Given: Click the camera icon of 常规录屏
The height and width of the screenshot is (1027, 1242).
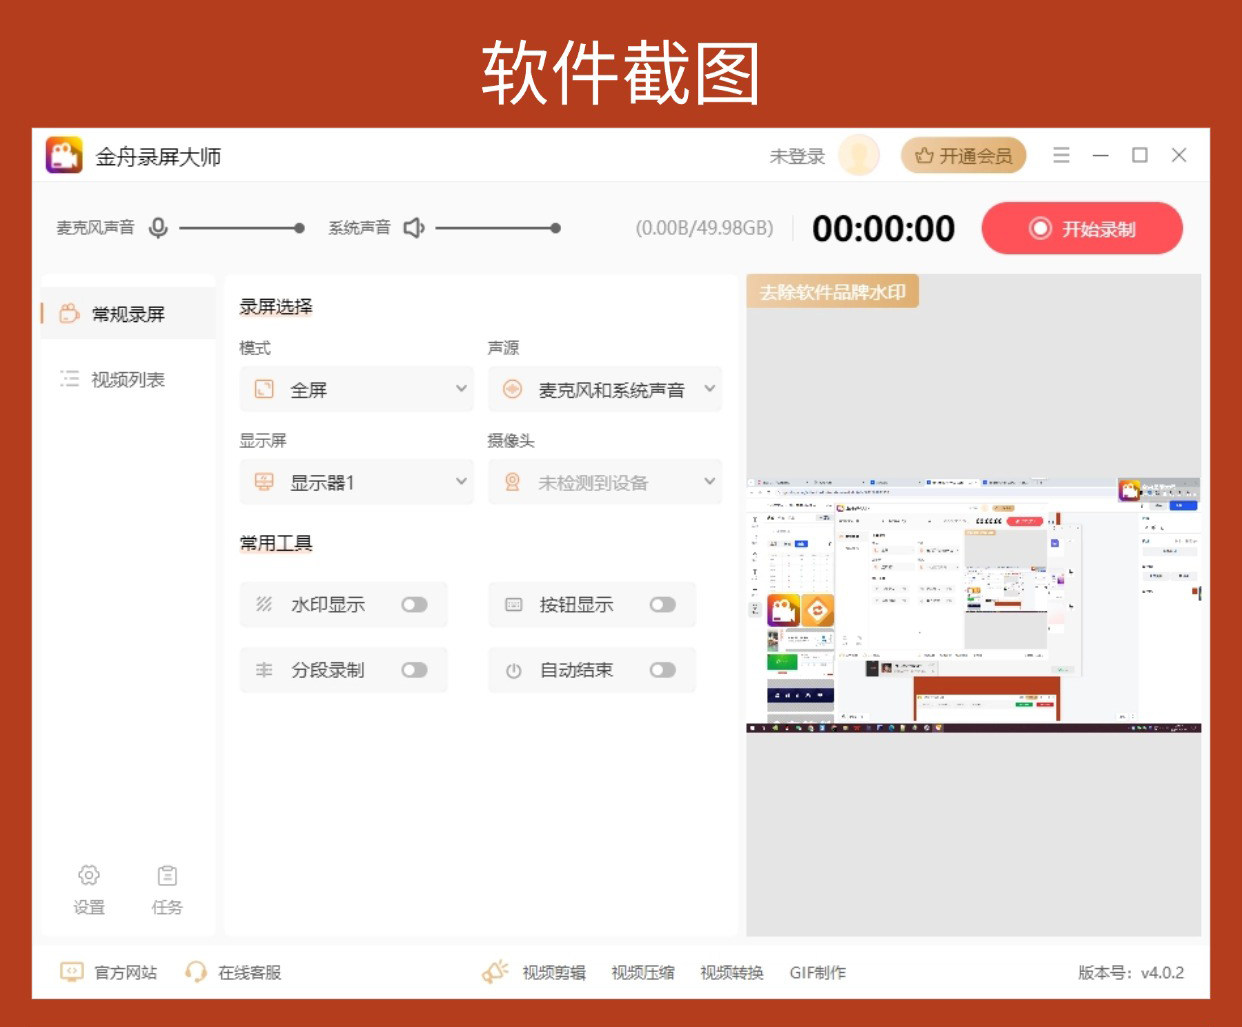Looking at the screenshot, I should (69, 313).
